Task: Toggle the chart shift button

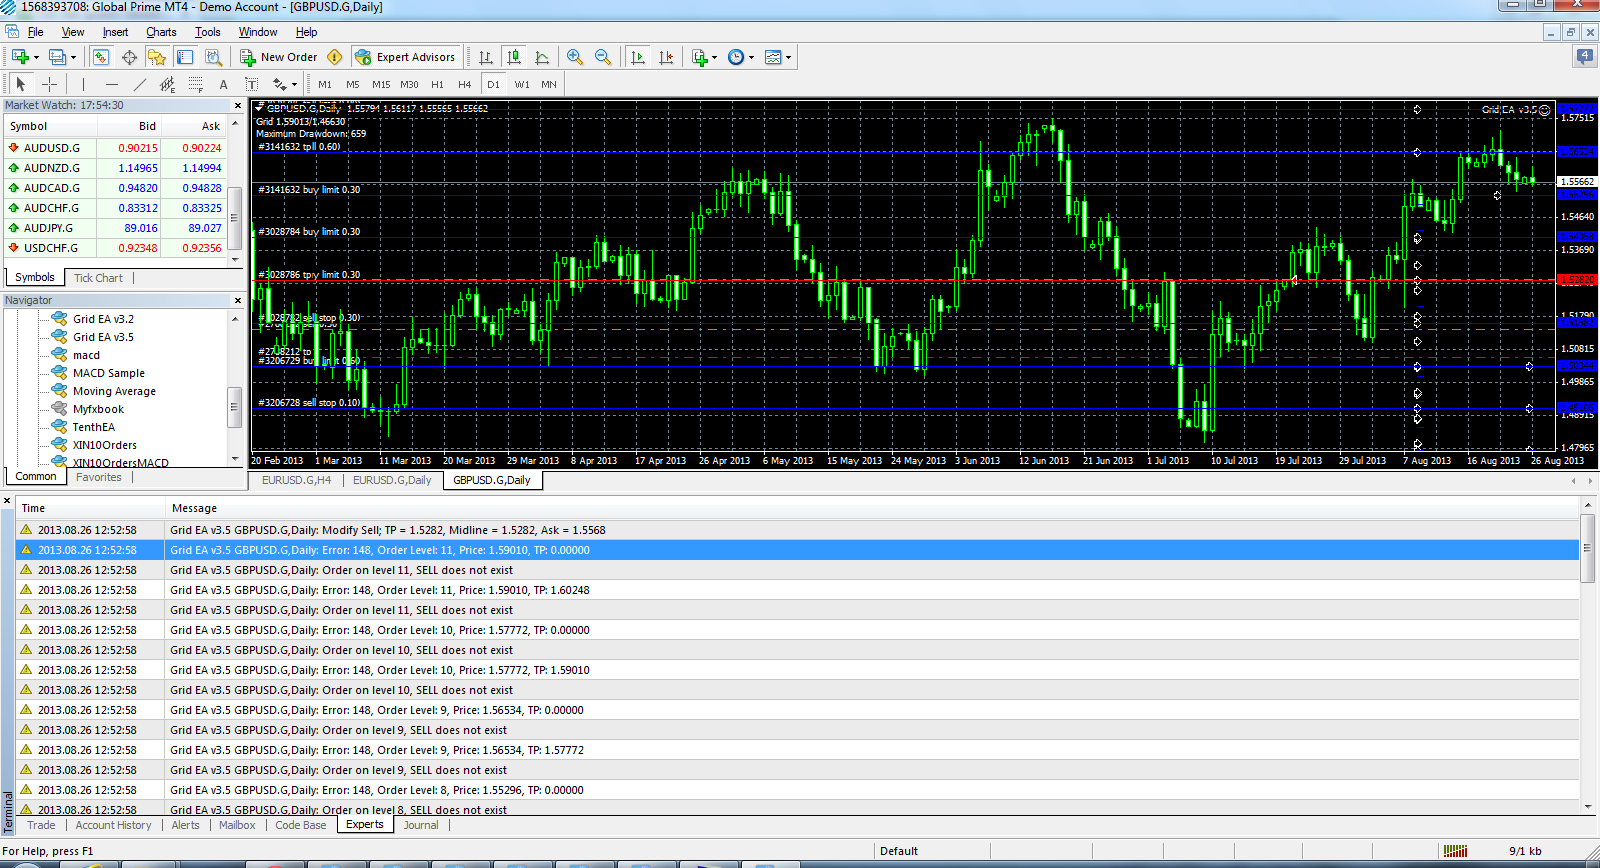Action: 666,57
